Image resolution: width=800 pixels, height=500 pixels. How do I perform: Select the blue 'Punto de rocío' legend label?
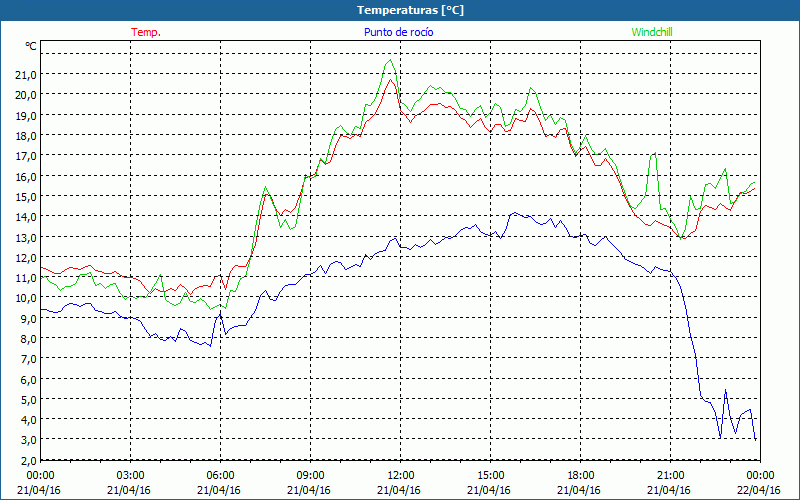point(398,32)
